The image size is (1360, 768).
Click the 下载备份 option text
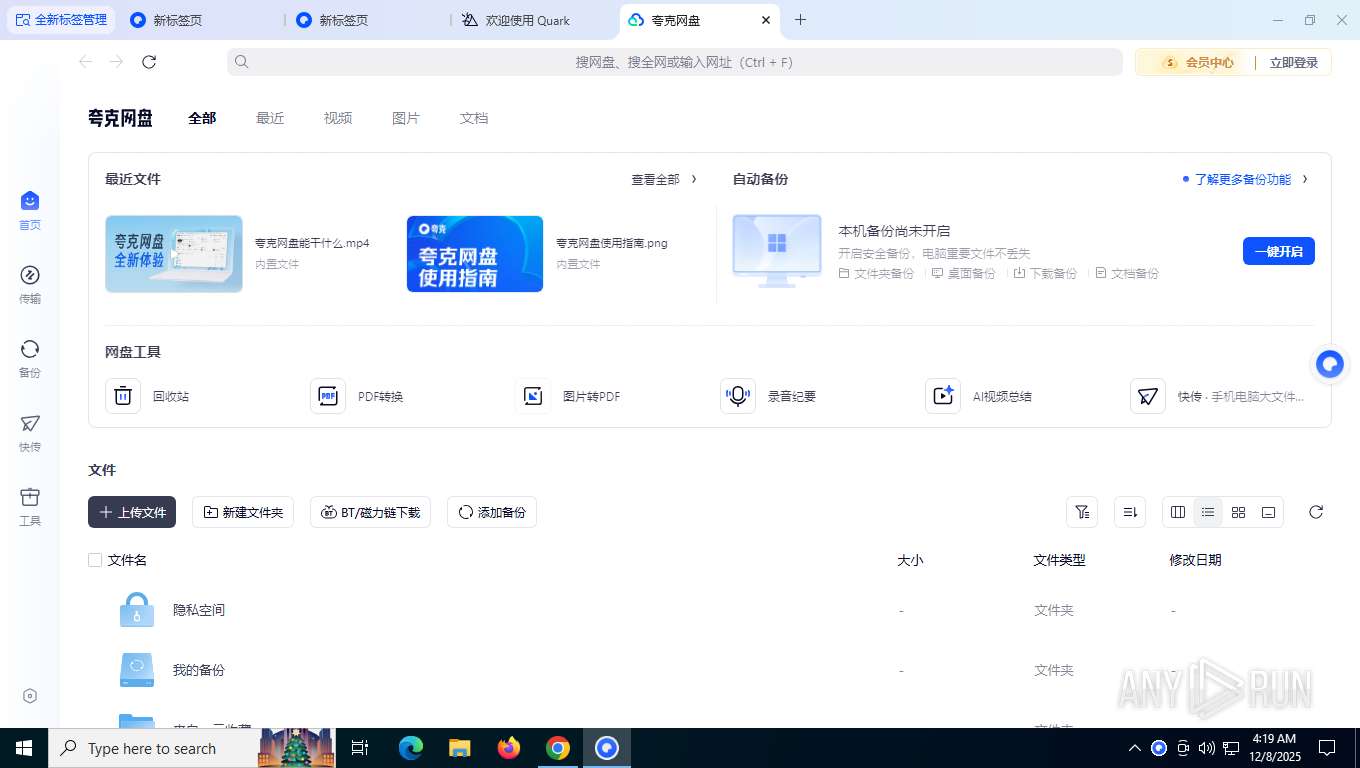[x=1053, y=273]
